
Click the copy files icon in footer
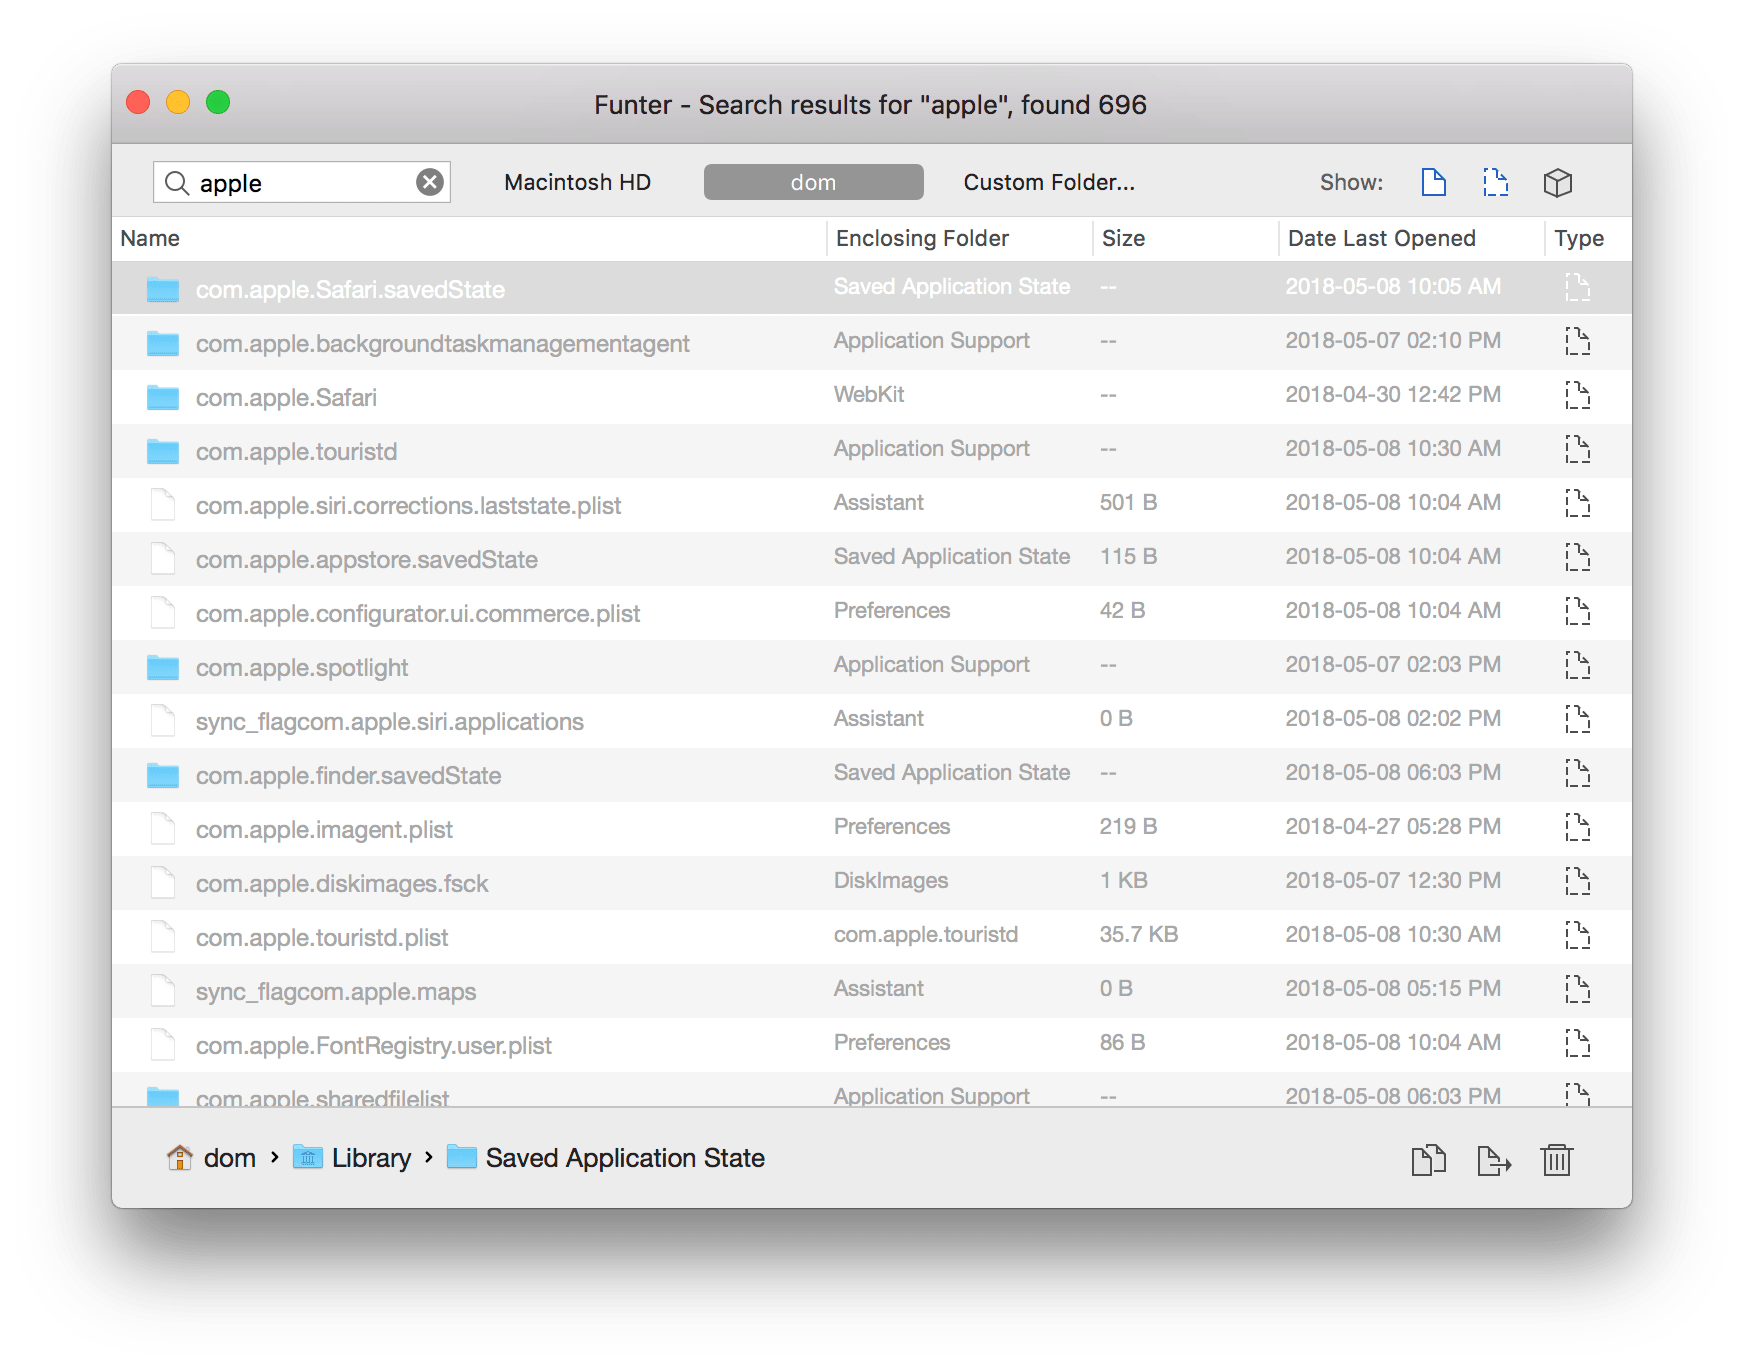click(1429, 1160)
